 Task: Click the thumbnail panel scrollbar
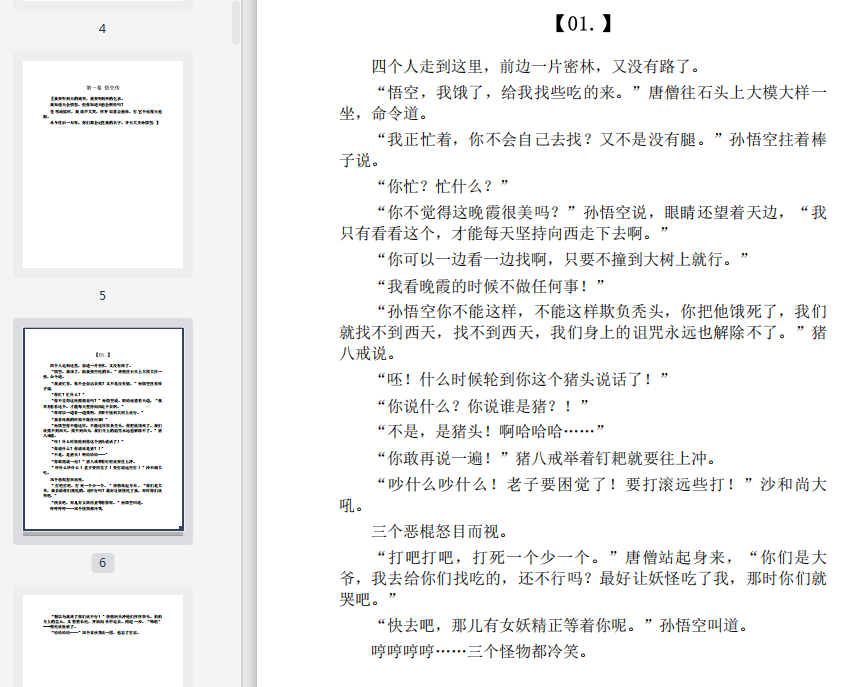tap(236, 22)
